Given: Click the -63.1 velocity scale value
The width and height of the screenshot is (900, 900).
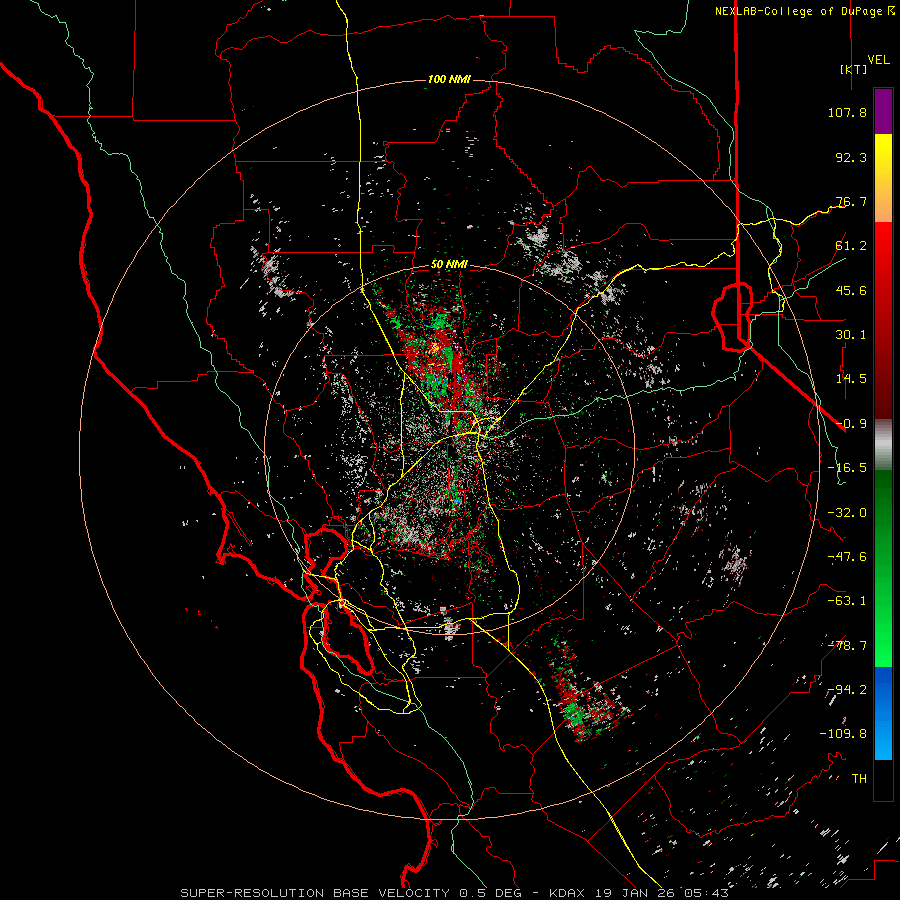Looking at the screenshot, I should (x=847, y=601).
